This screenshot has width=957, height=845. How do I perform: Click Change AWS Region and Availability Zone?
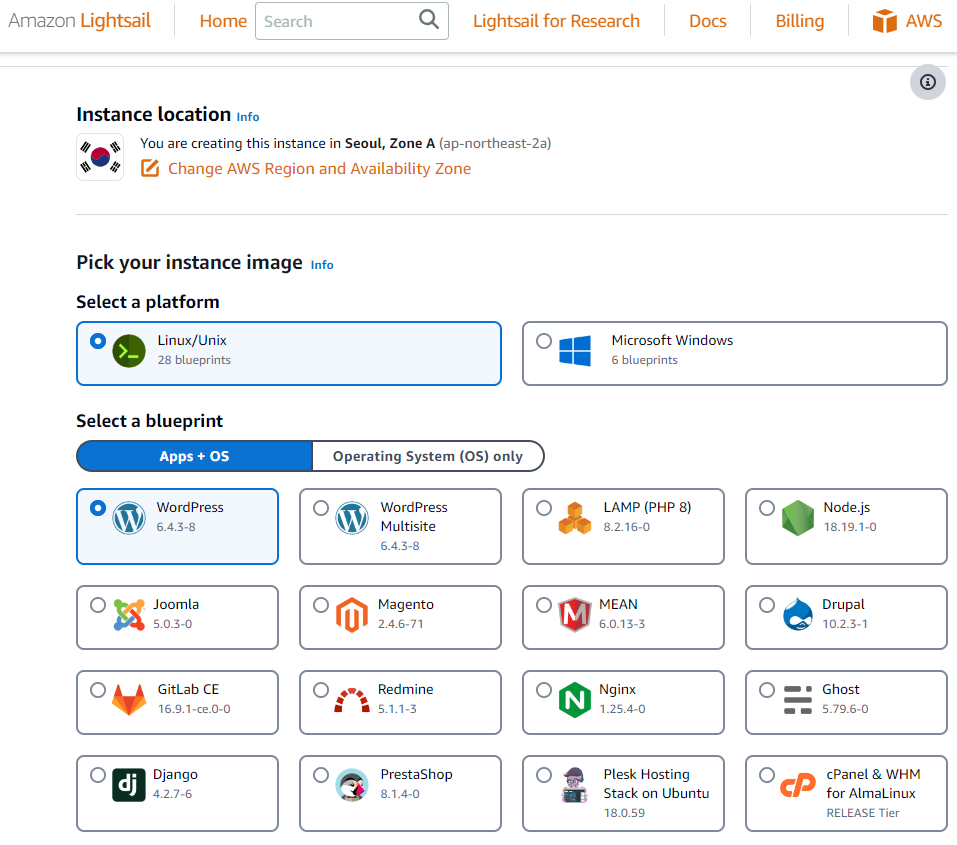319,169
